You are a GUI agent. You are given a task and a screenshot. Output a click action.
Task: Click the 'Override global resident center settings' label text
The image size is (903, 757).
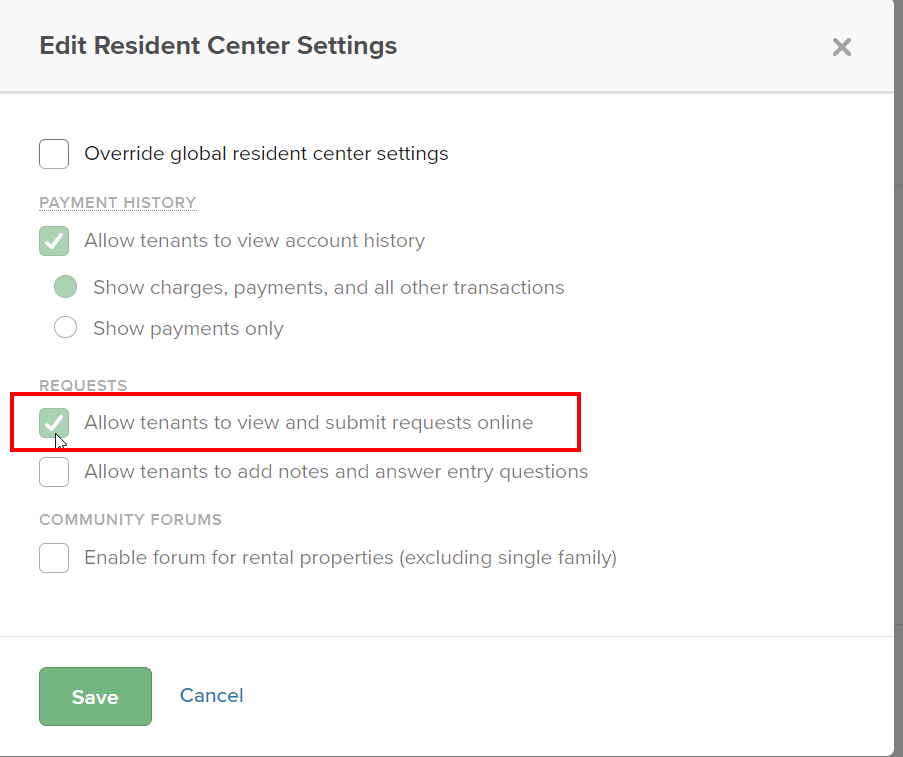pos(266,154)
